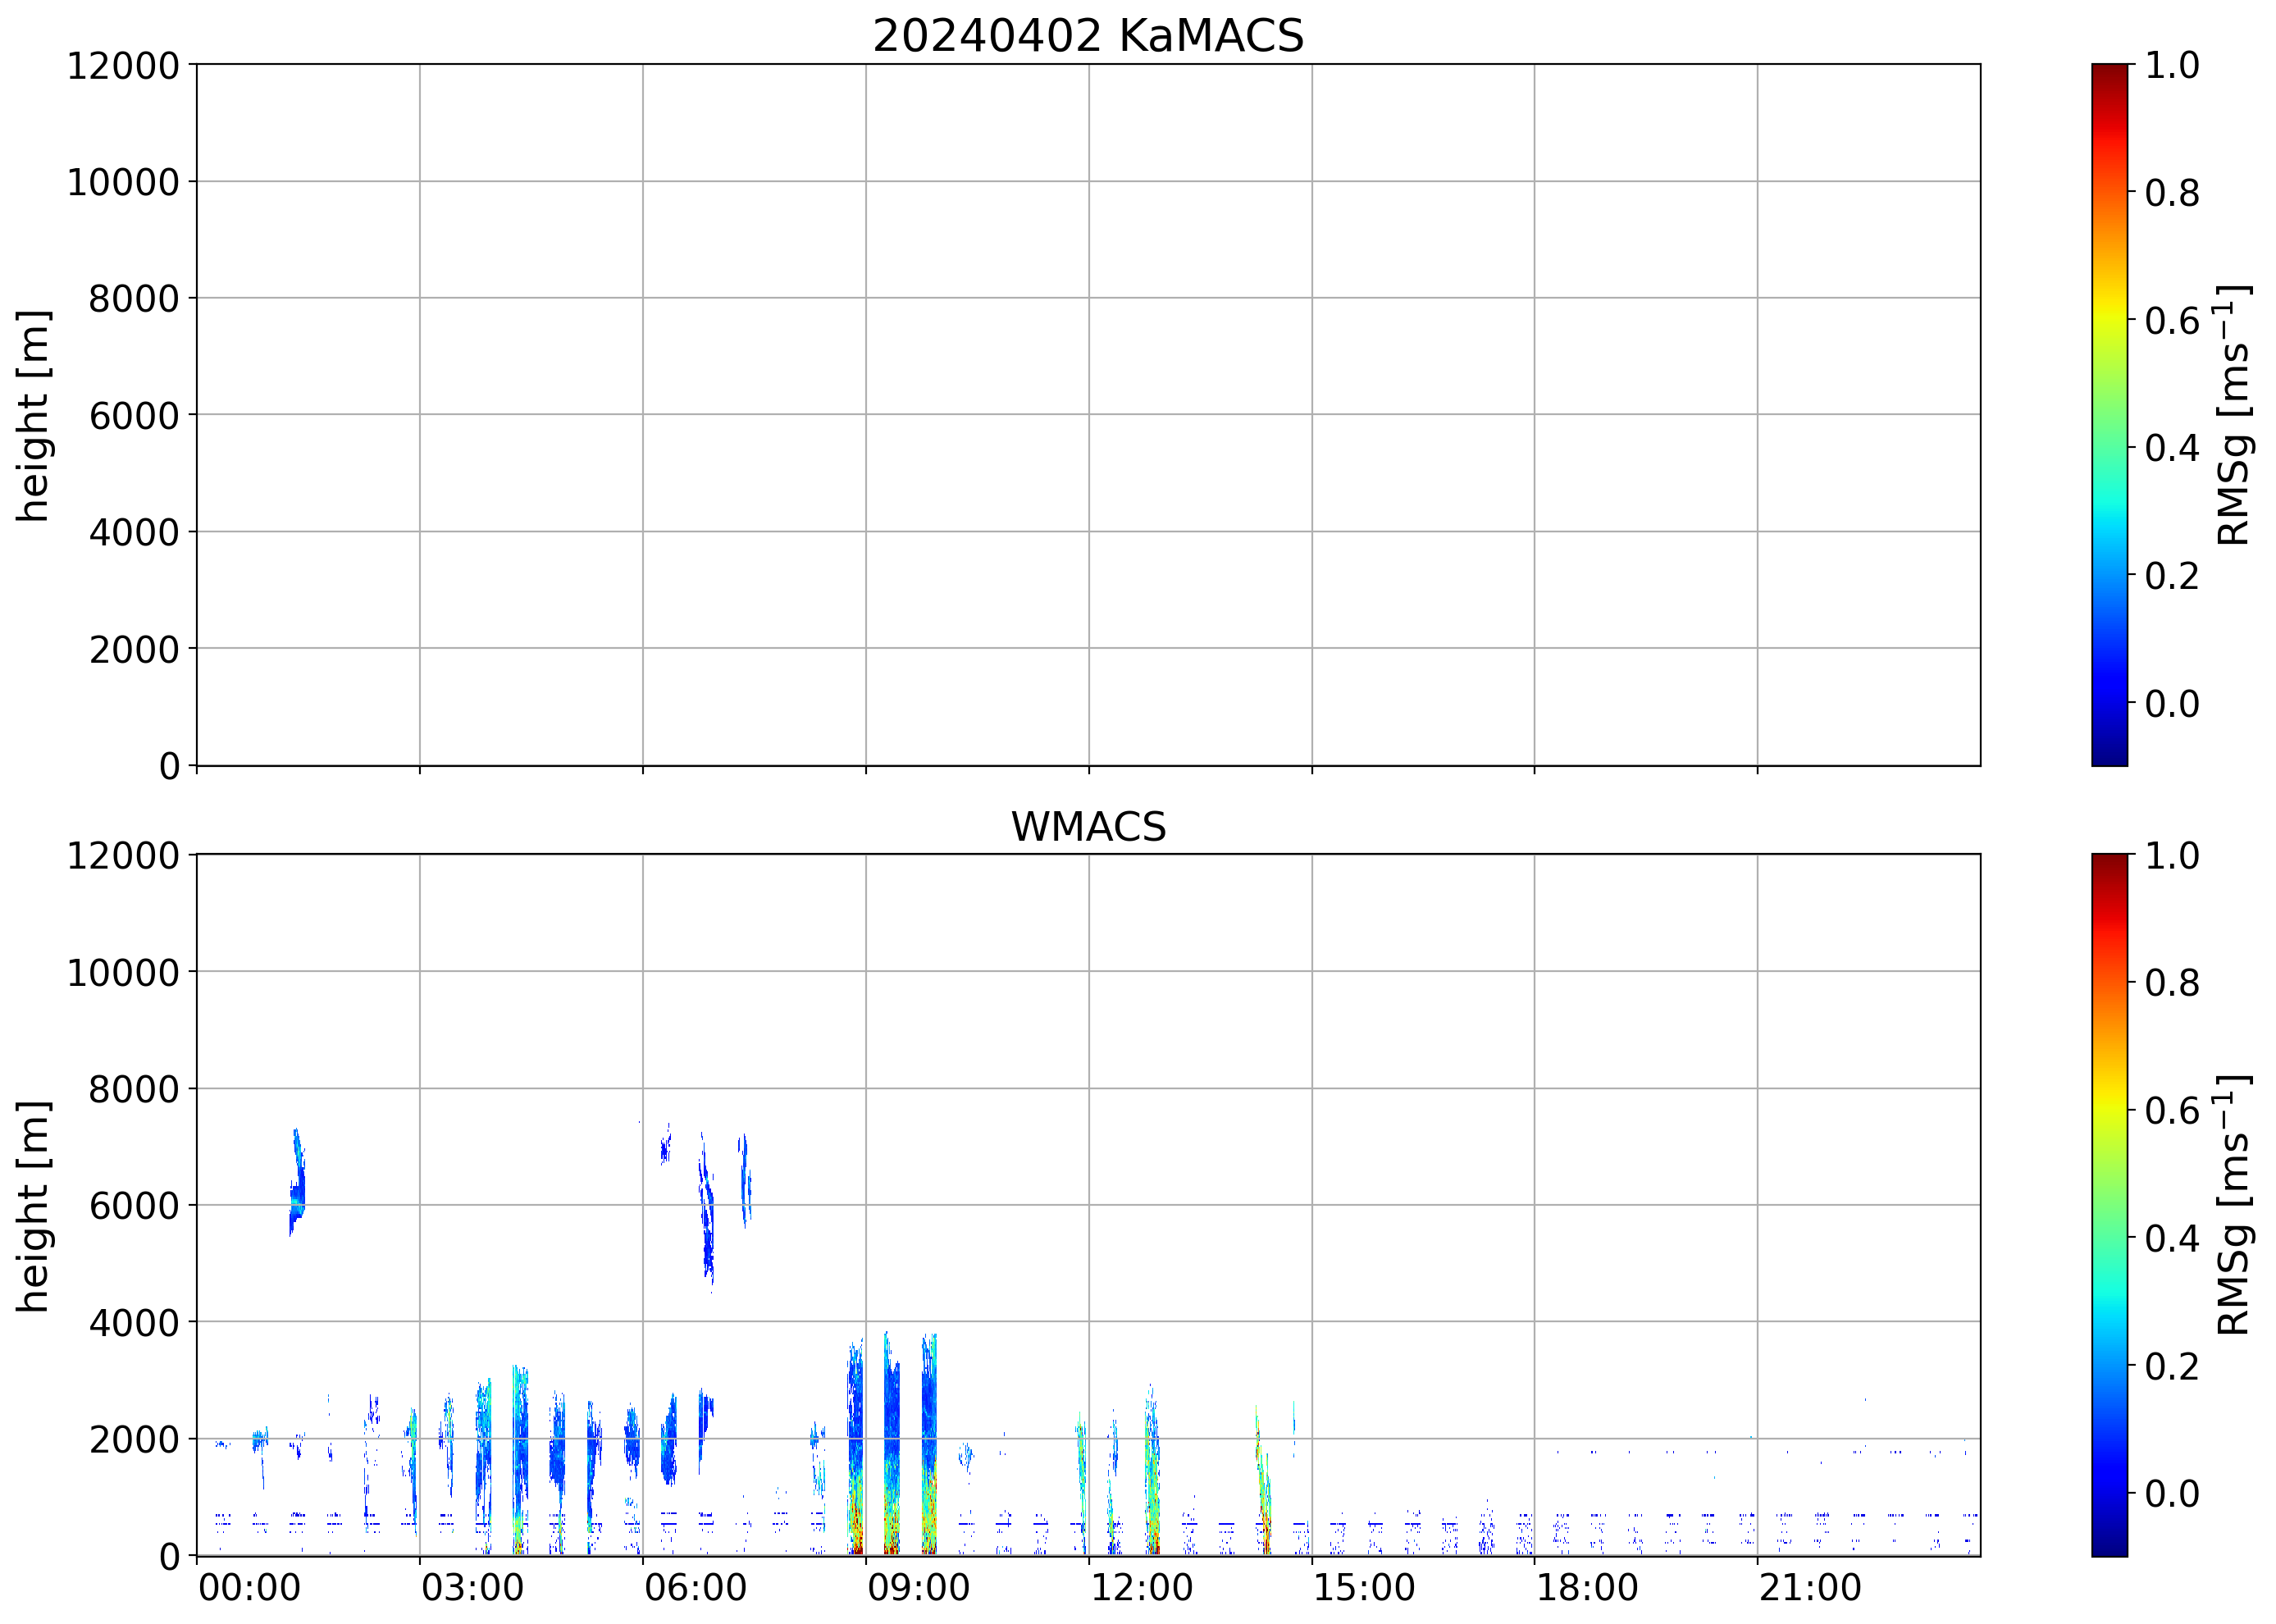This screenshot has width=2276, height=1624.
Task: Click the 12000 tick label of top plot
Action: (123, 66)
